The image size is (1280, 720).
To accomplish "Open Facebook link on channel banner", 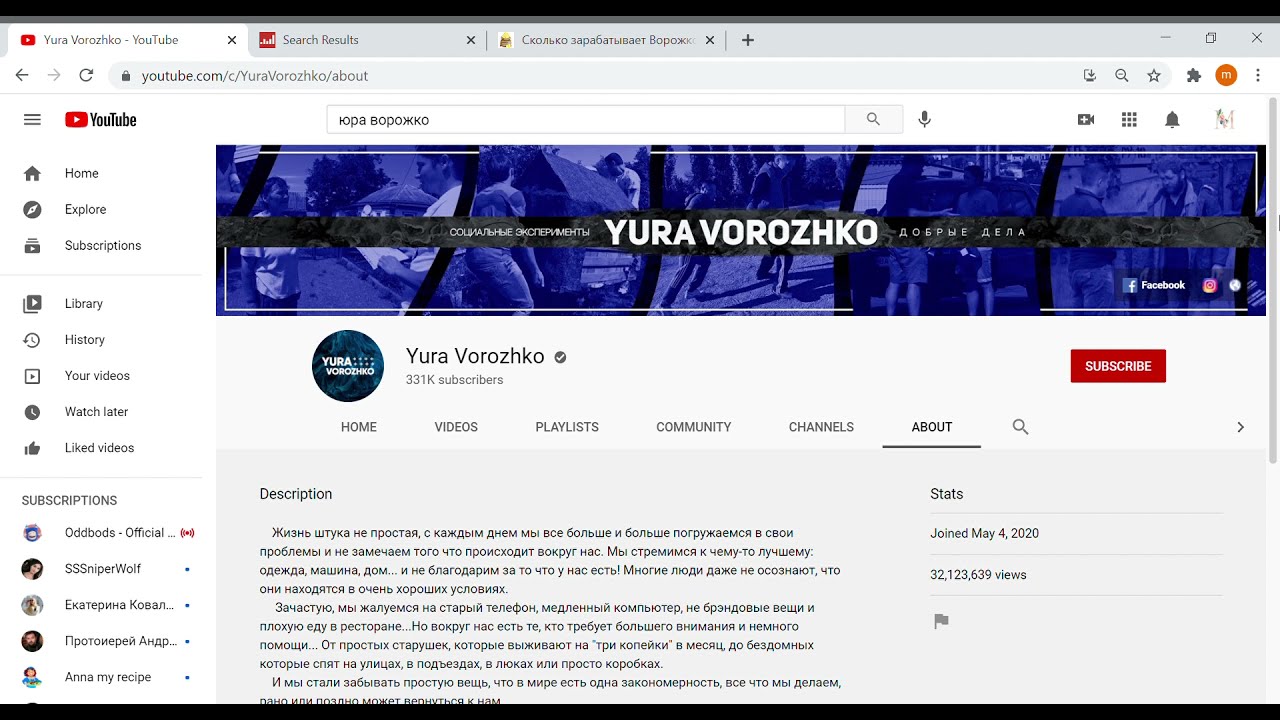I will (1155, 285).
